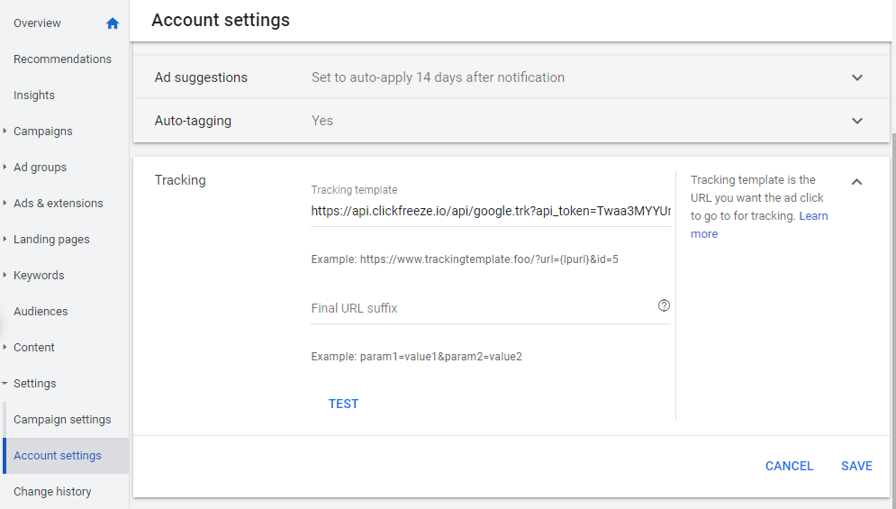Open Insights in the sidebar
The width and height of the screenshot is (896, 509).
(34, 95)
